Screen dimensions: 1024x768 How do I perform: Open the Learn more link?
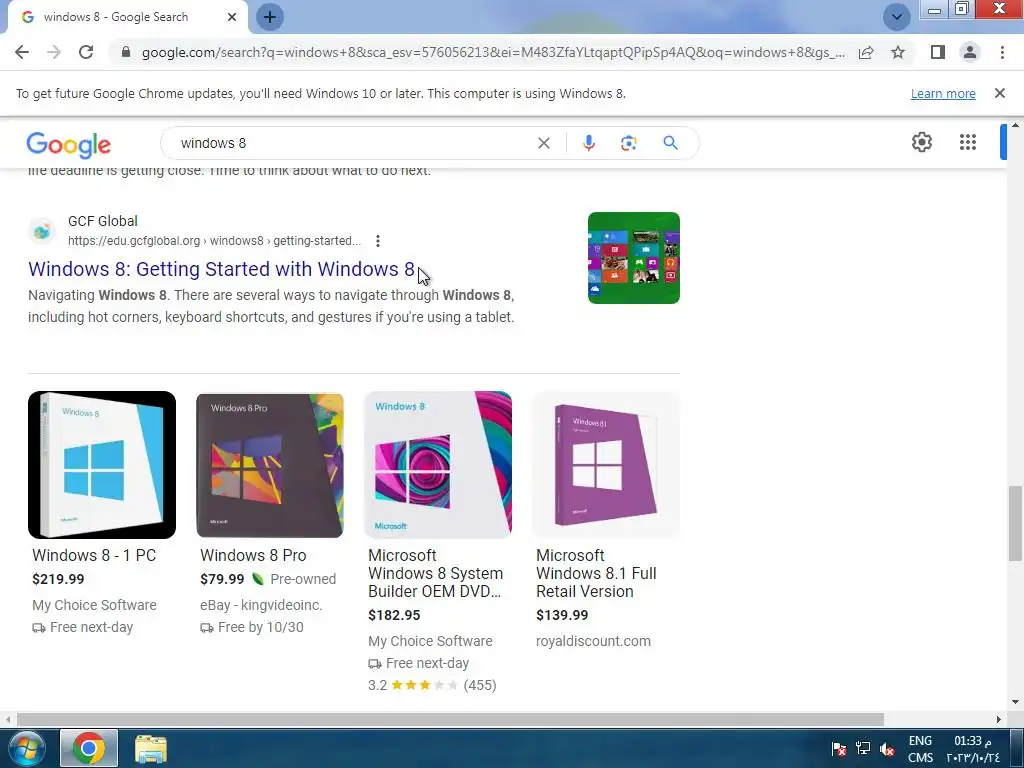click(943, 93)
